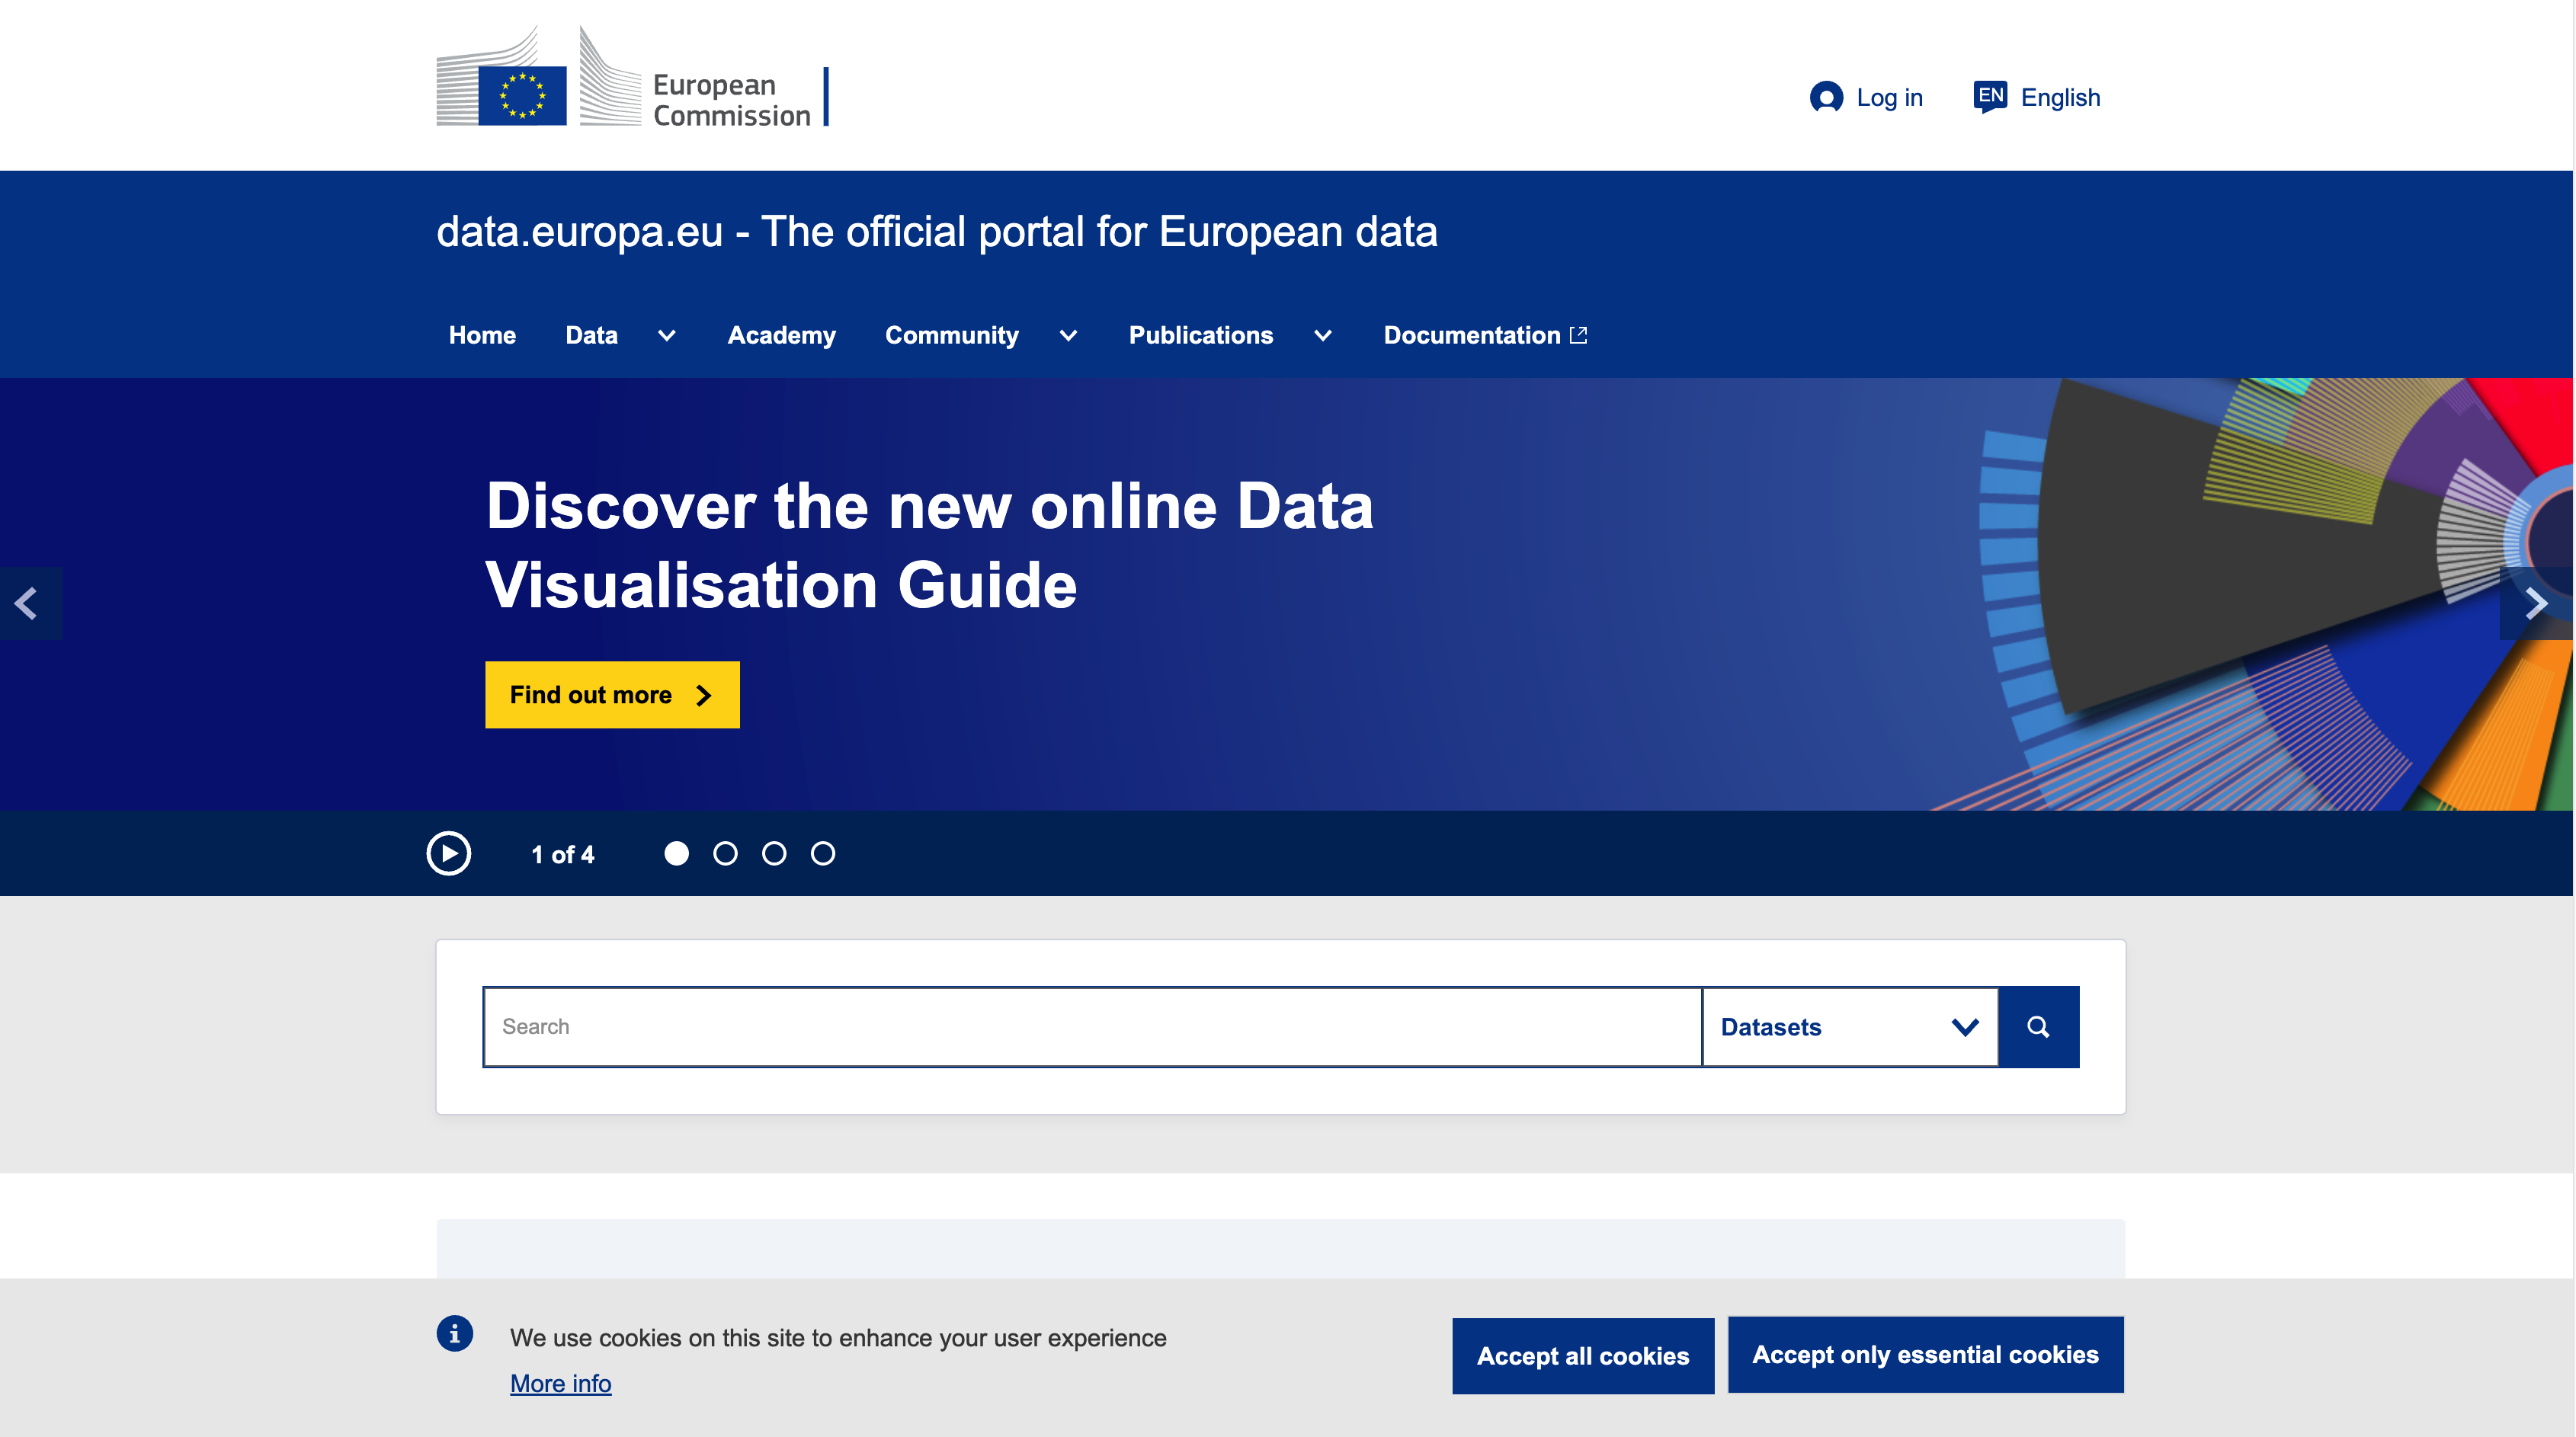This screenshot has width=2576, height=1437.
Task: Show the previous carousel slide arrow
Action: 30,603
